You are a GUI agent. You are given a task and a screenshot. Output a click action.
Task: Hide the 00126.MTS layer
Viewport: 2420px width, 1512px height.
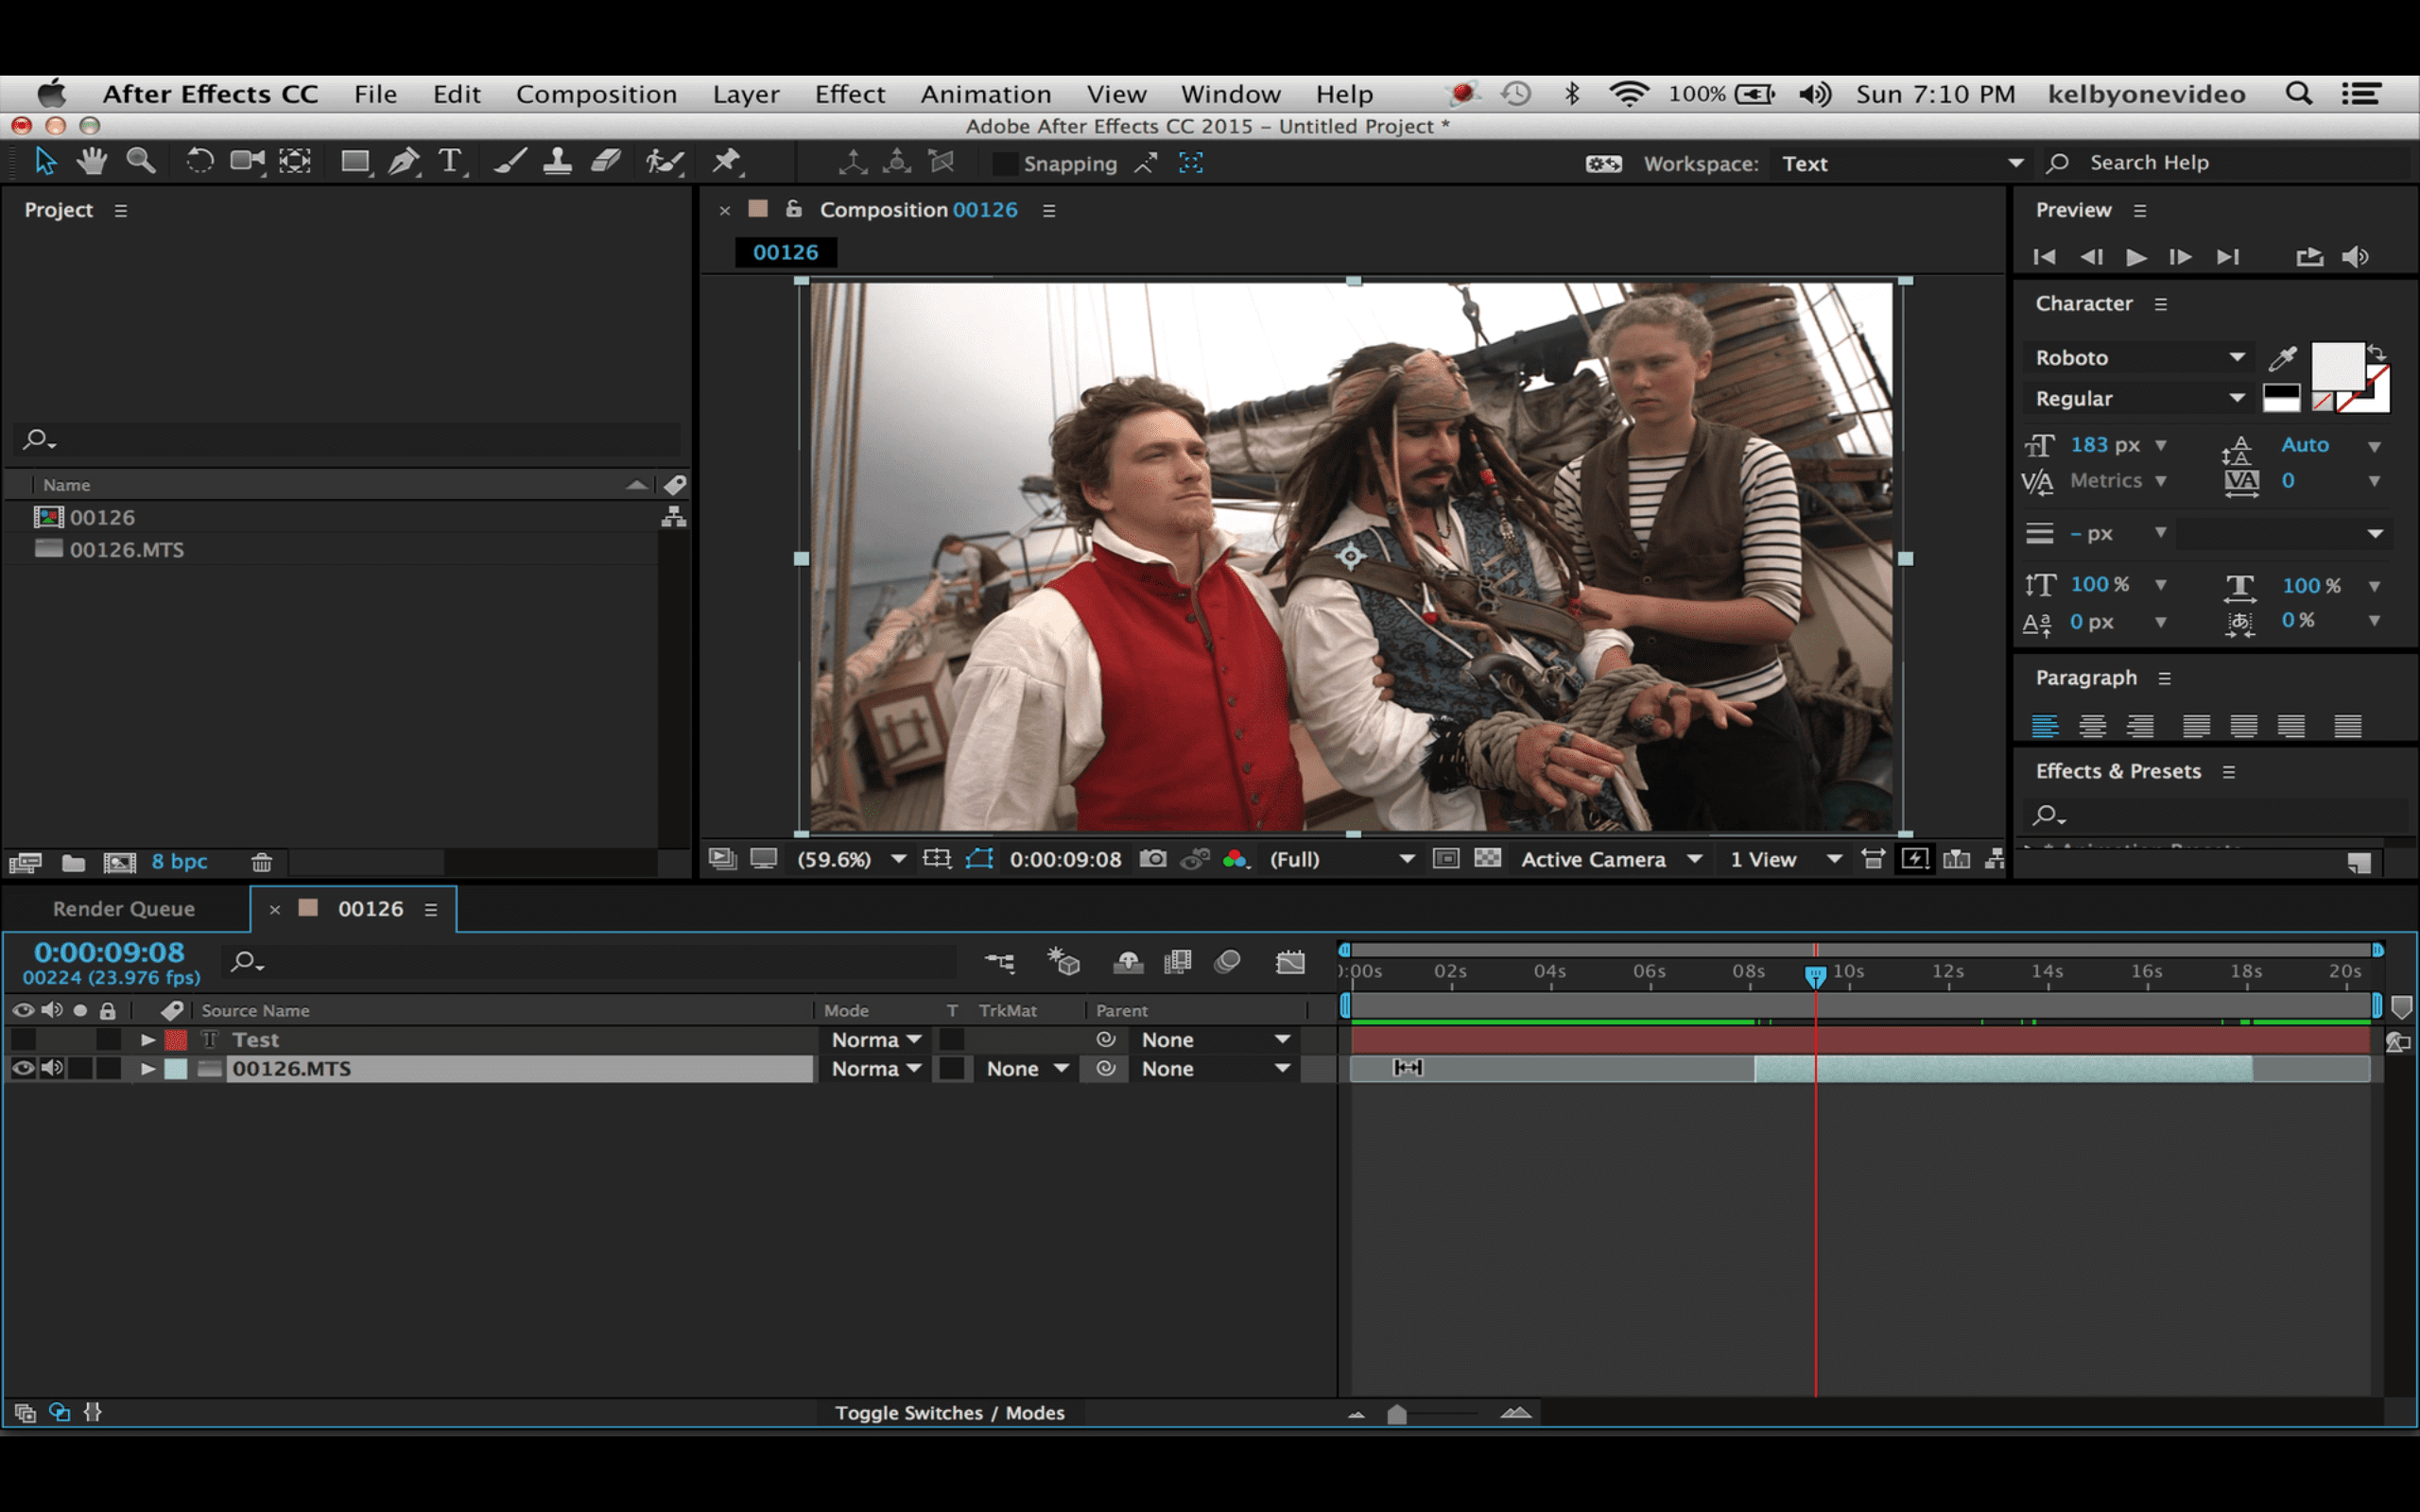click(x=23, y=1068)
